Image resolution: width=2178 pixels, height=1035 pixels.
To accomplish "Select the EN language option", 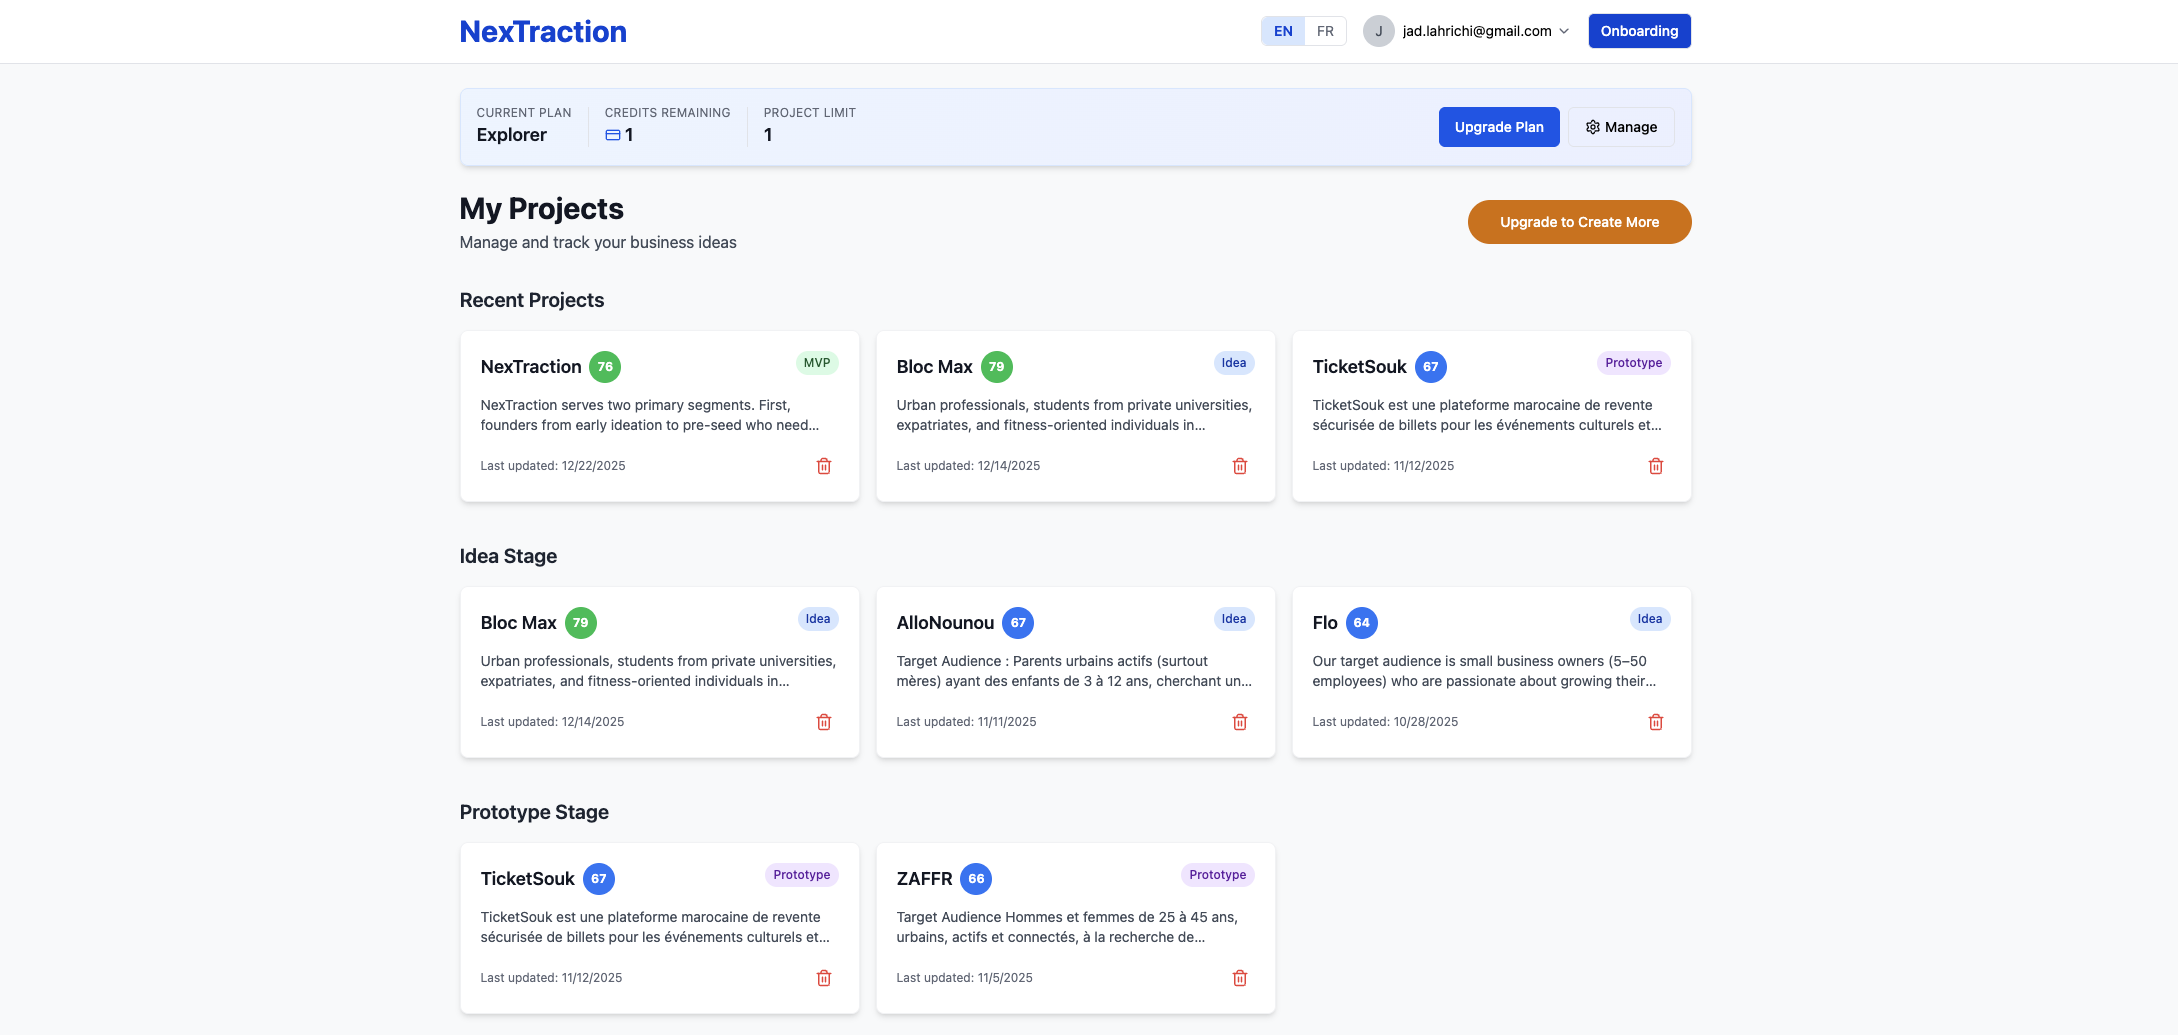I will (x=1283, y=31).
